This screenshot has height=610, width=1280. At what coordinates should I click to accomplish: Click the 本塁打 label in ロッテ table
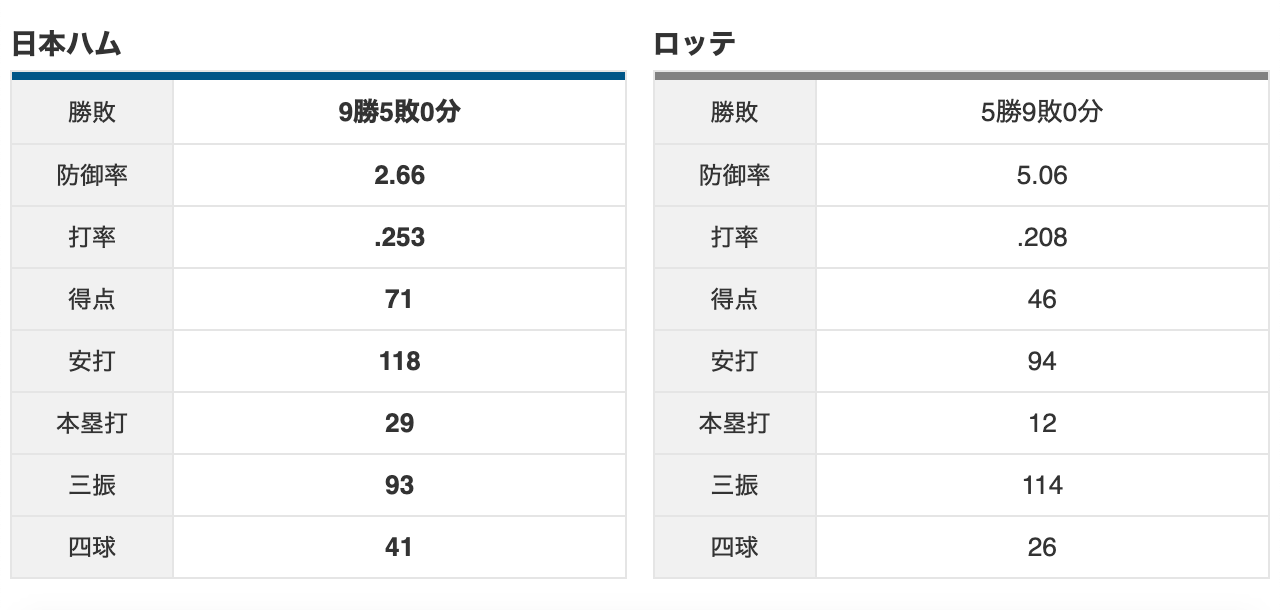[x=734, y=423]
